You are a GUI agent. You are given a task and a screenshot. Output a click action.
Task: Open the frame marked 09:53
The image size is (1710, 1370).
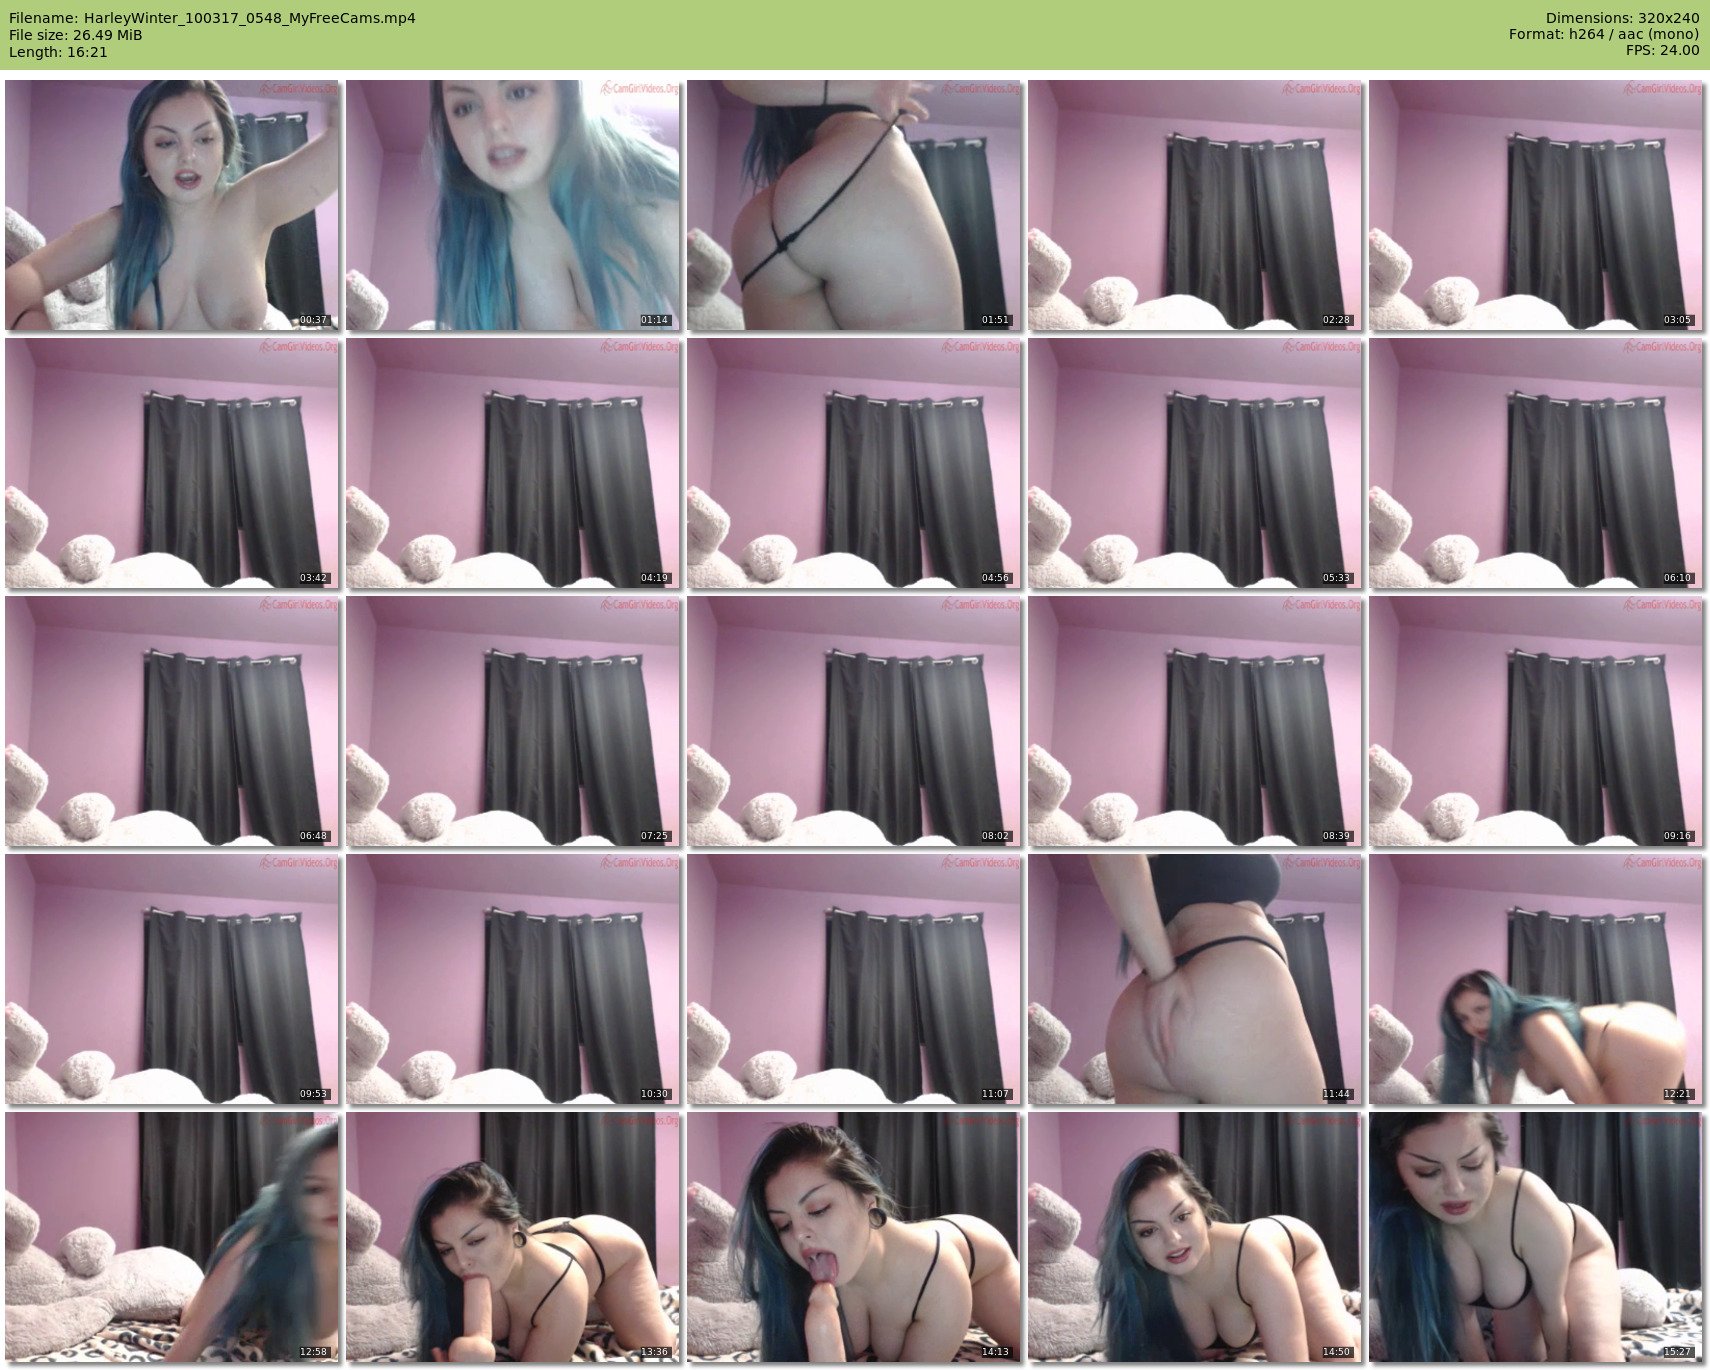coord(172,979)
